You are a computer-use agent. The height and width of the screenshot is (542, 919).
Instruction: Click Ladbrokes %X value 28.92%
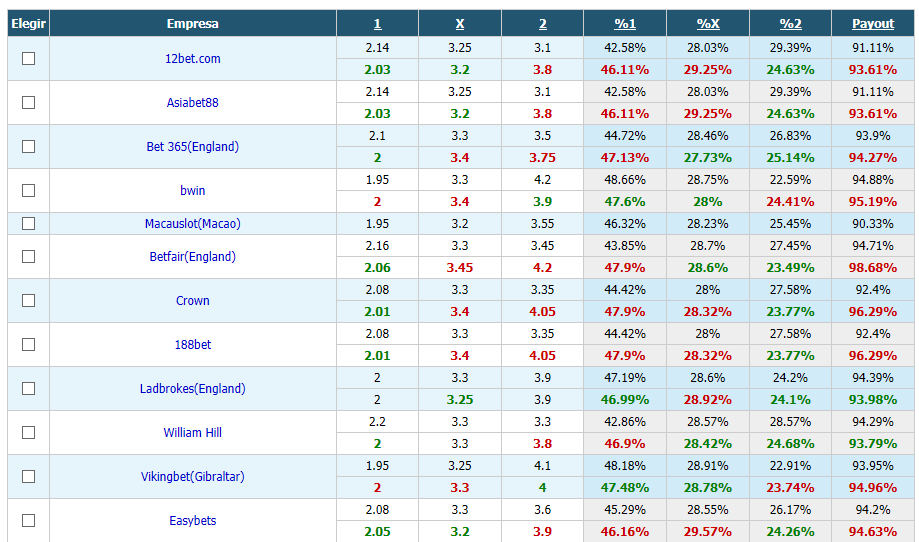coord(708,400)
